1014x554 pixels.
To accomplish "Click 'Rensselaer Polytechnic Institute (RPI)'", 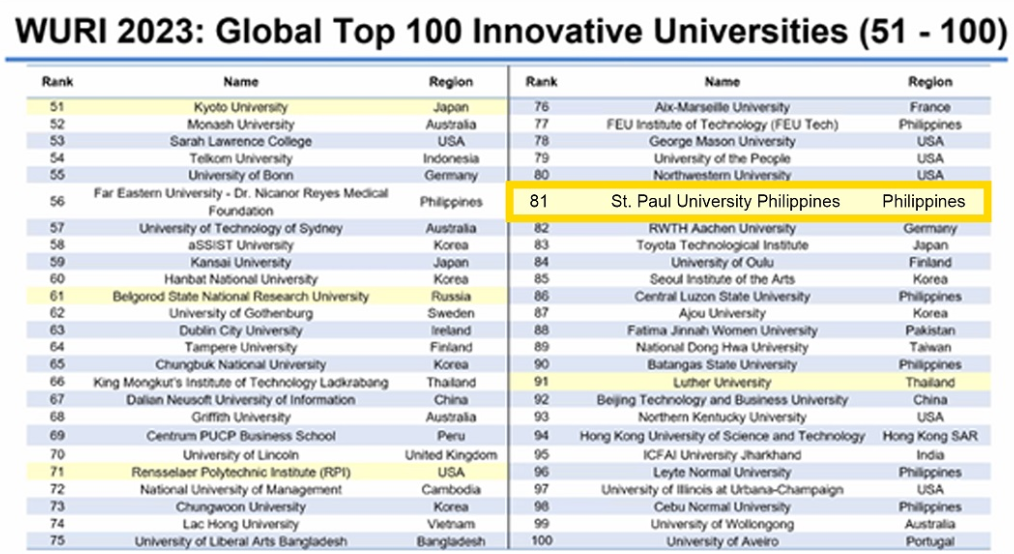I will point(241,472).
